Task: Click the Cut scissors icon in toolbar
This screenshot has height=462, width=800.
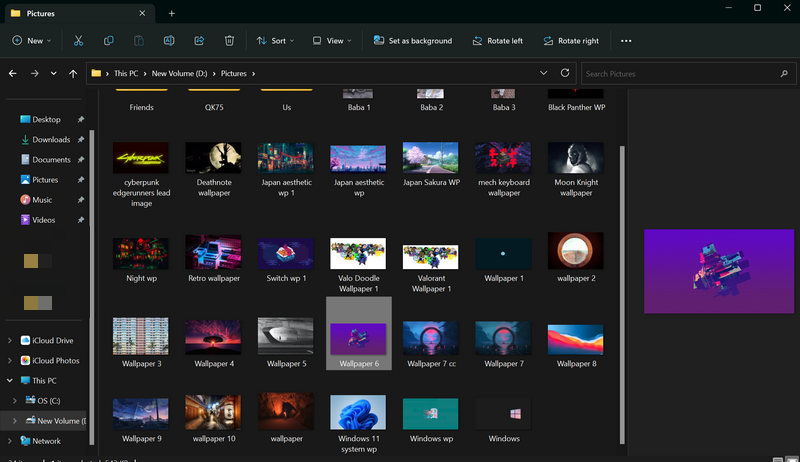Action: pyautogui.click(x=78, y=41)
